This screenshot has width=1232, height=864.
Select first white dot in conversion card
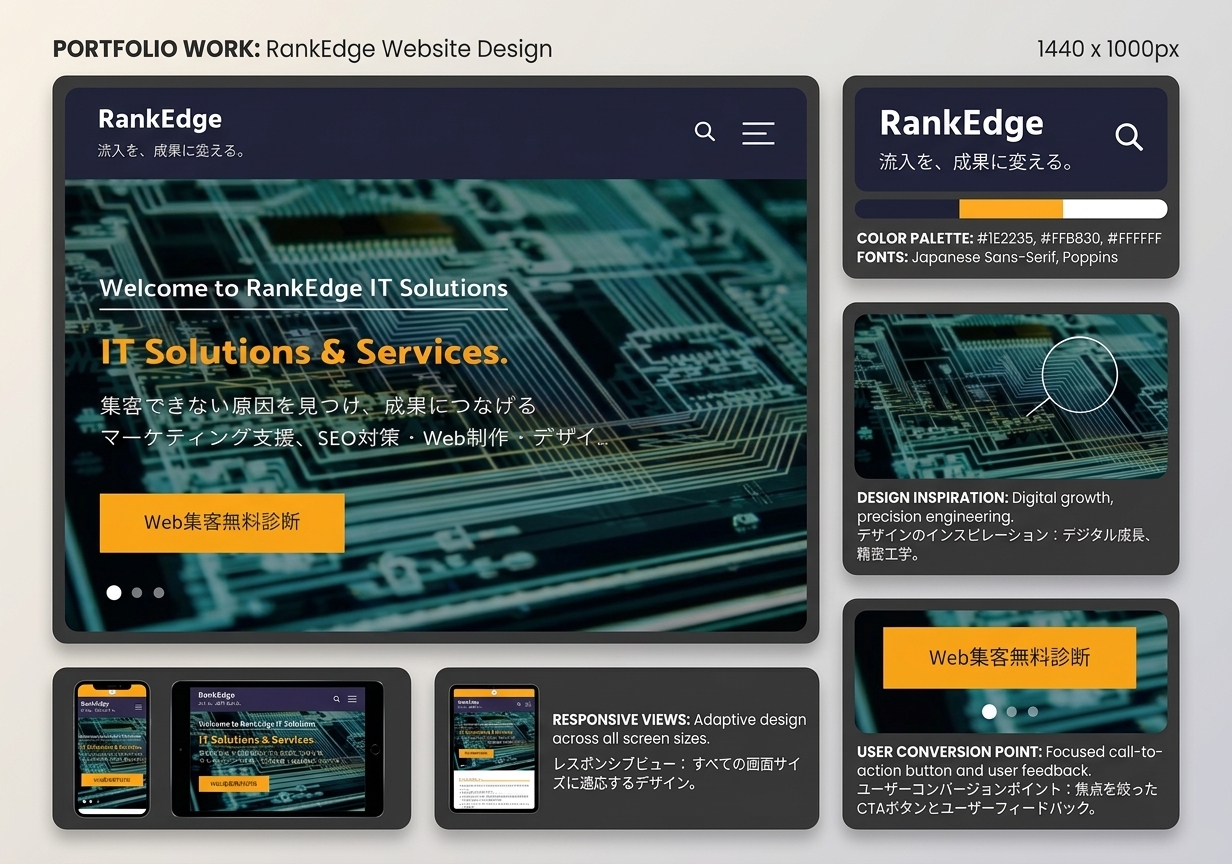989,712
